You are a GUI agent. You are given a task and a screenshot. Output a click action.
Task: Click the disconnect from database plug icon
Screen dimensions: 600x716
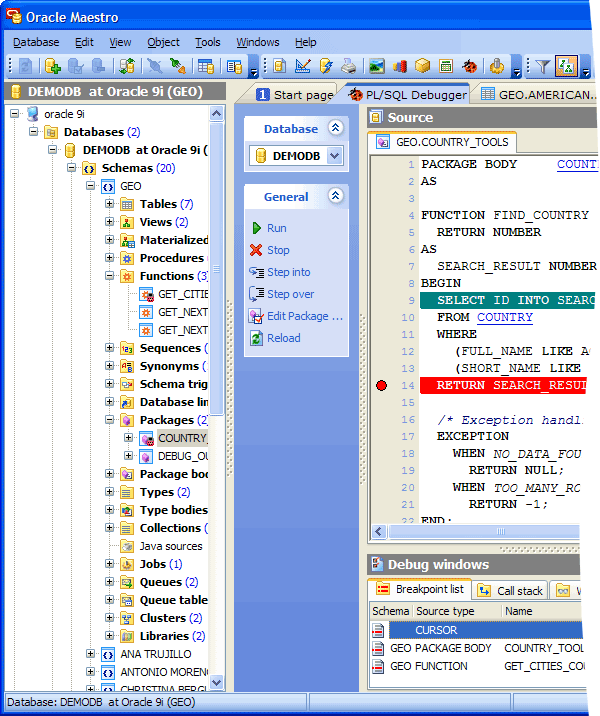point(155,67)
